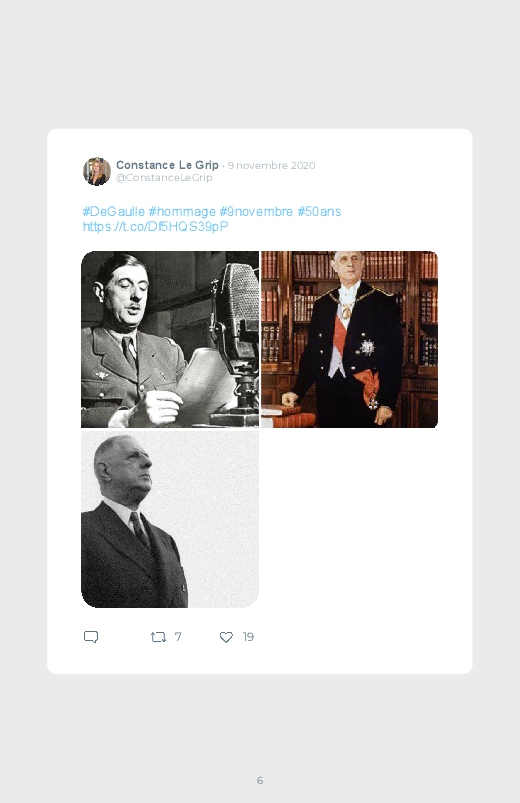Viewport: 520px width, 803px height.
Task: Open the grayscale profile portrait photo
Action: (x=170, y=519)
